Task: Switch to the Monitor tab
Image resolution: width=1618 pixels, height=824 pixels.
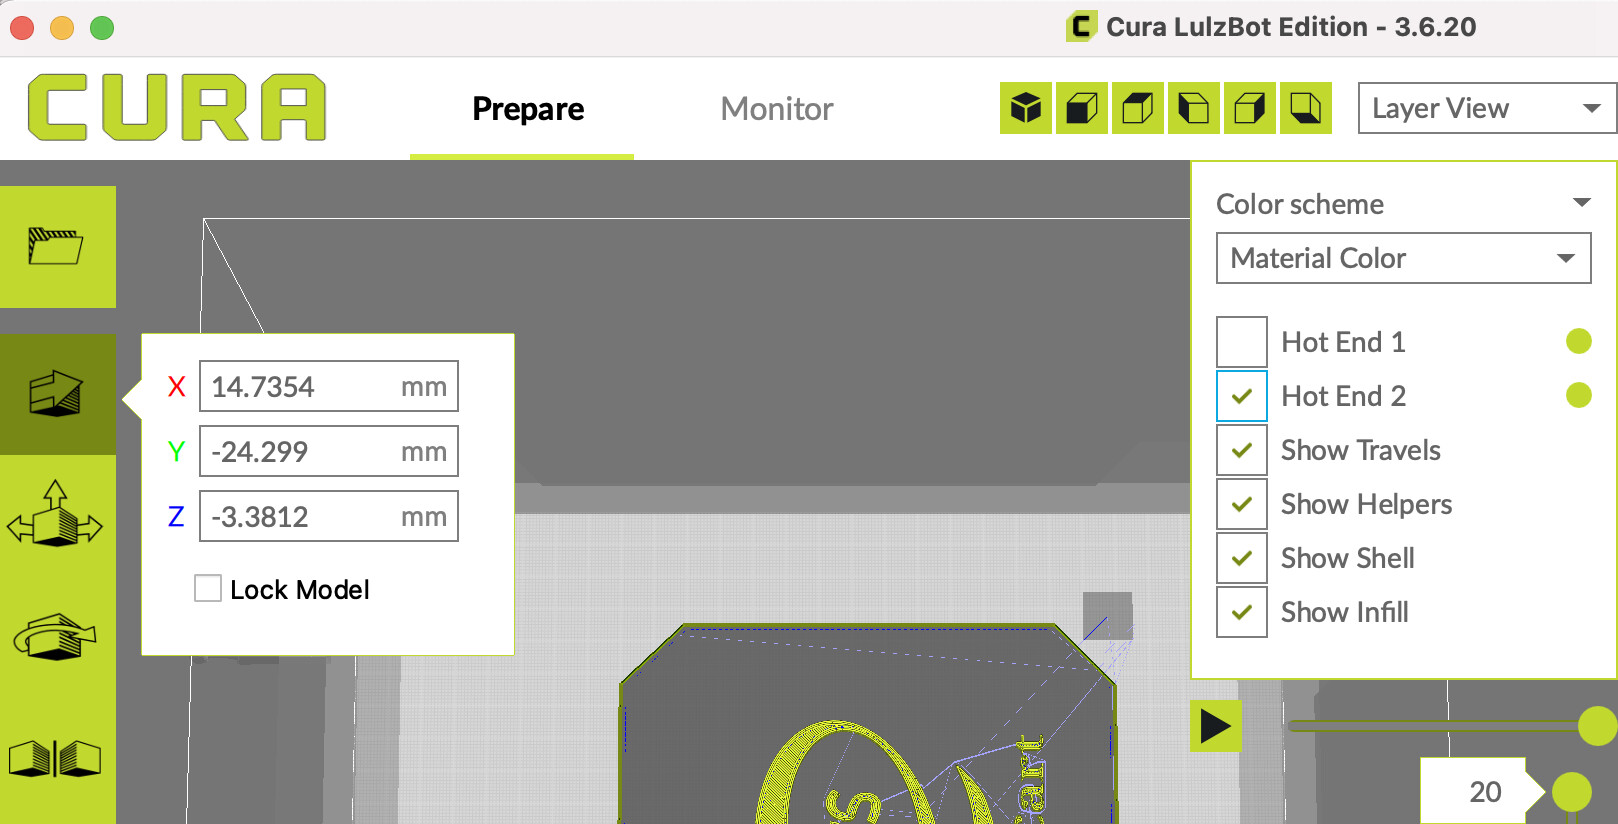Action: pos(777,108)
